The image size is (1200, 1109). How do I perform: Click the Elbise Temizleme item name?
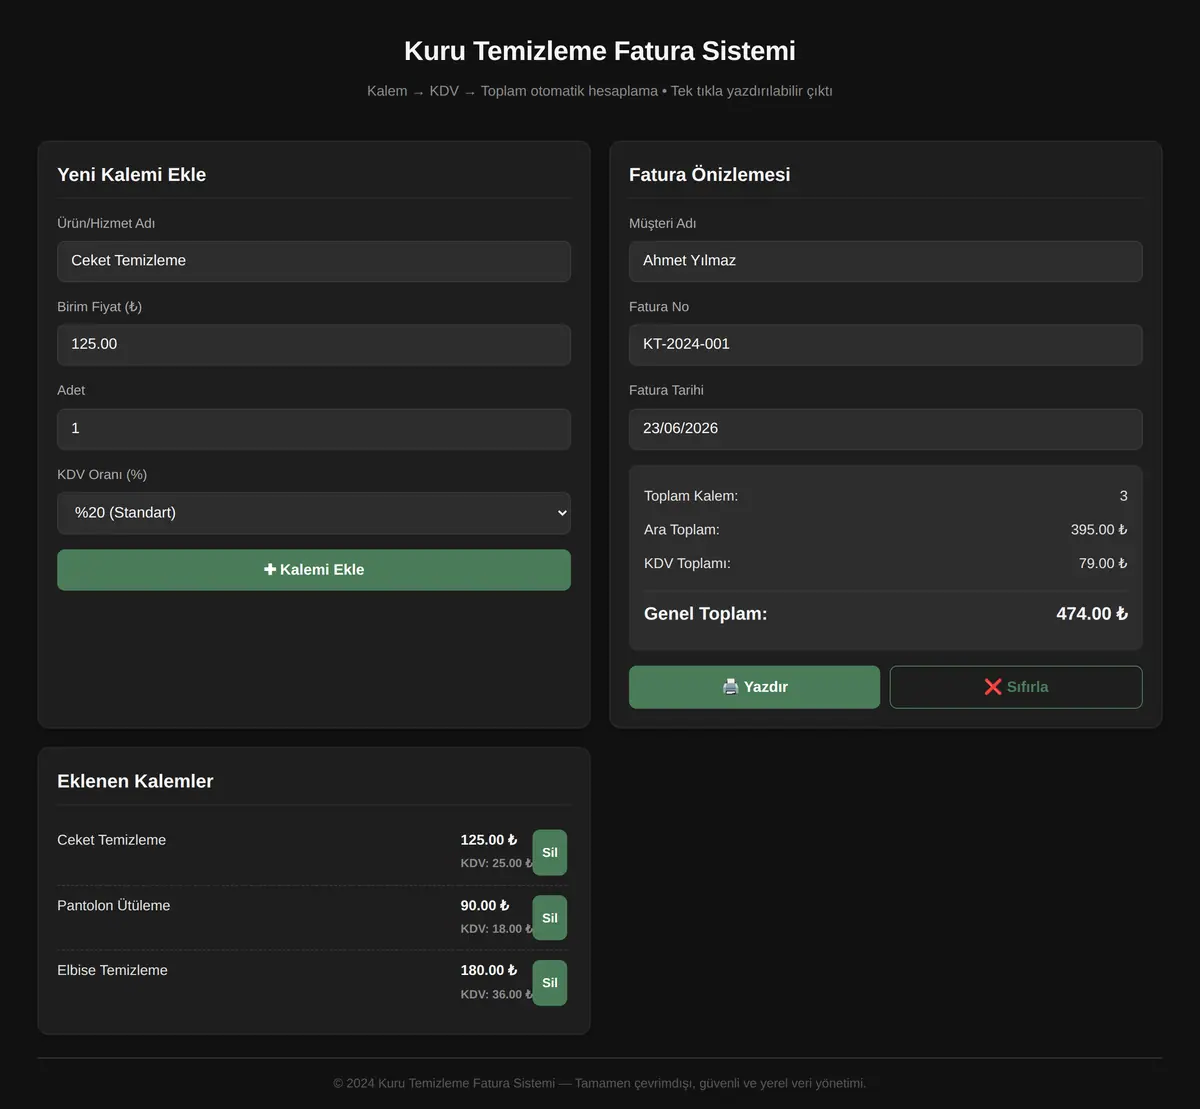112,971
